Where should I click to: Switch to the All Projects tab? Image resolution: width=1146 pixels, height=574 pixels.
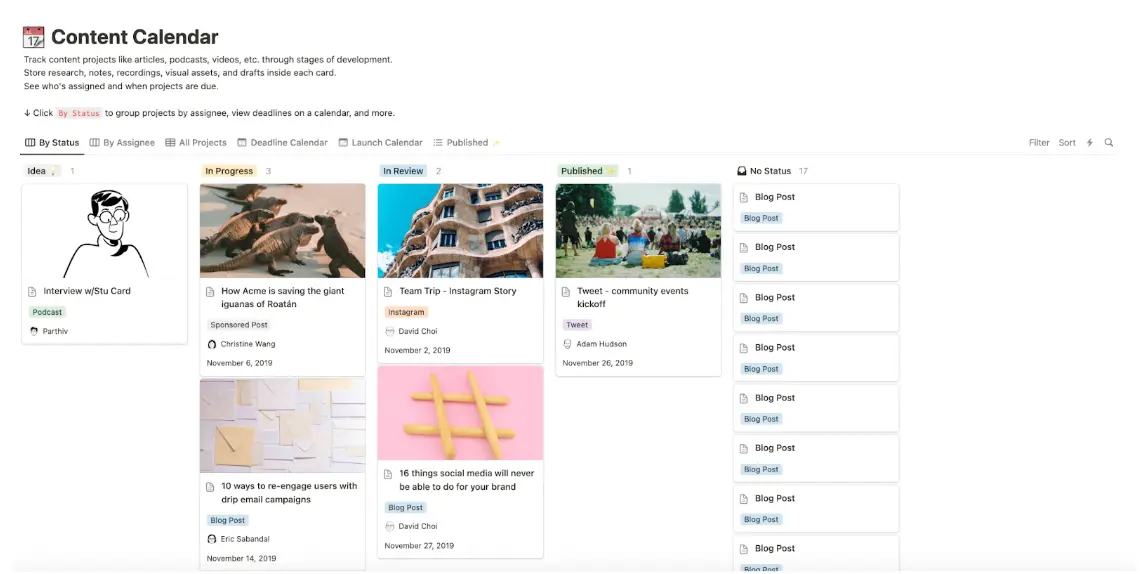coord(196,143)
